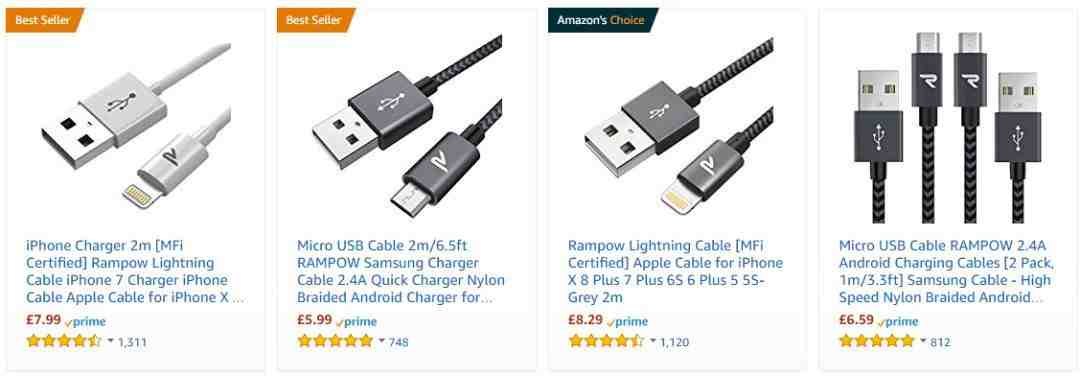Click Best Seller badge on iPhone Charger
The image size is (1080, 376).
coord(43,20)
